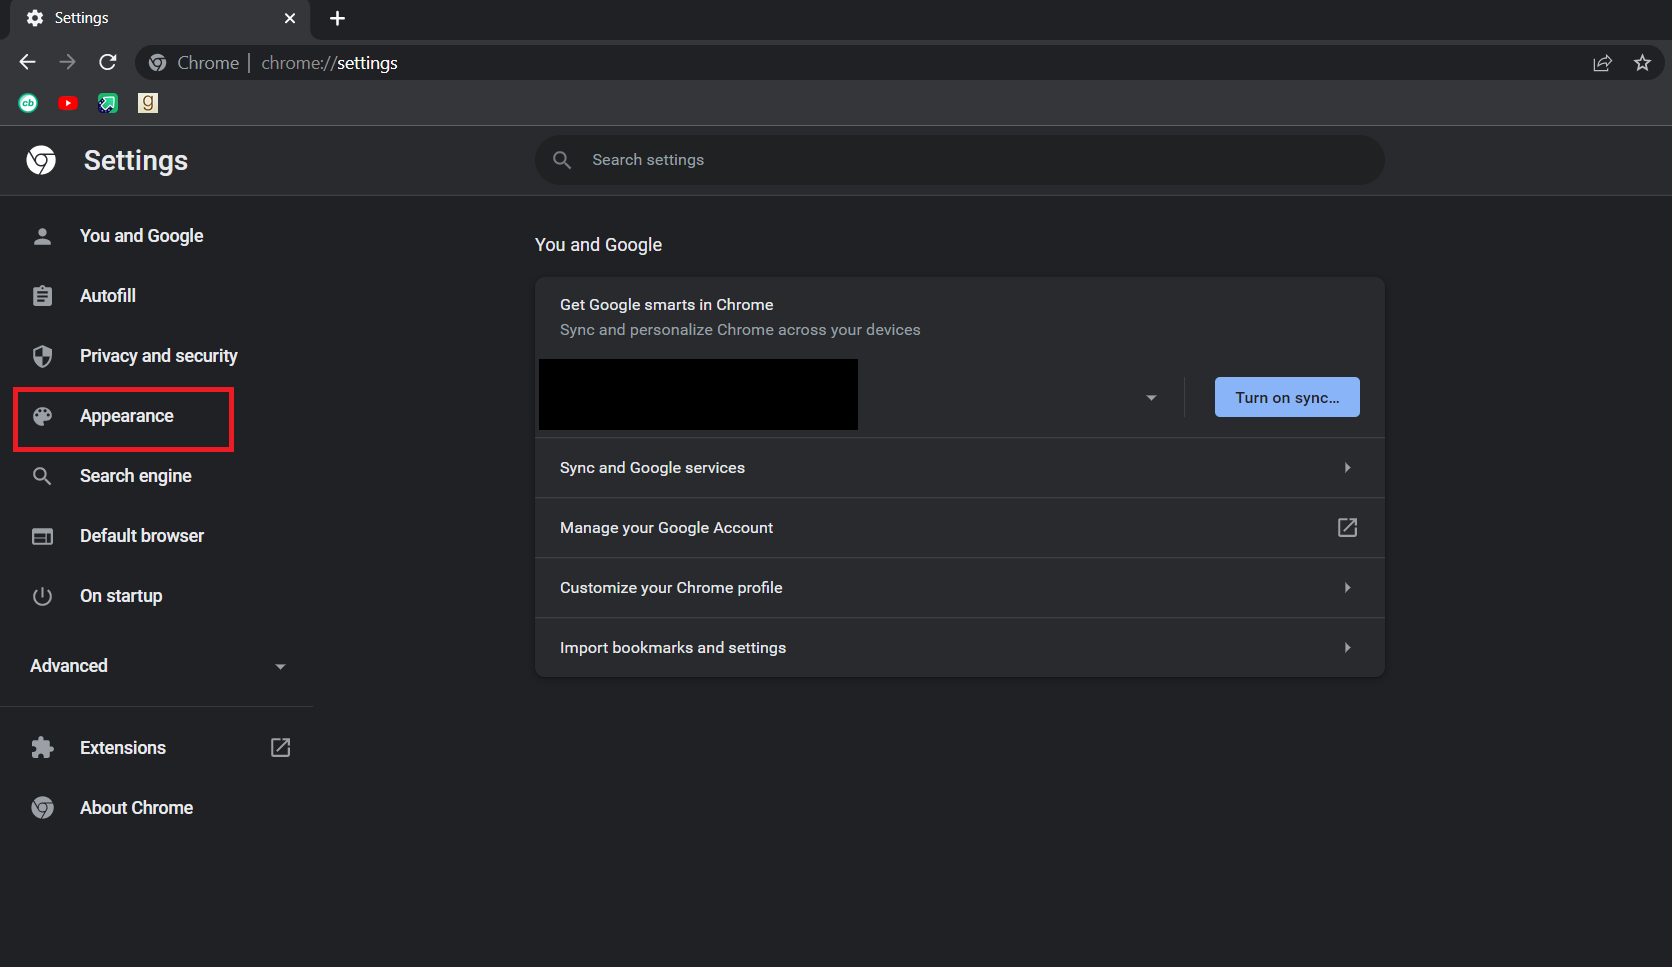1672x967 pixels.
Task: Click the share page icon in address bar
Action: click(1602, 63)
